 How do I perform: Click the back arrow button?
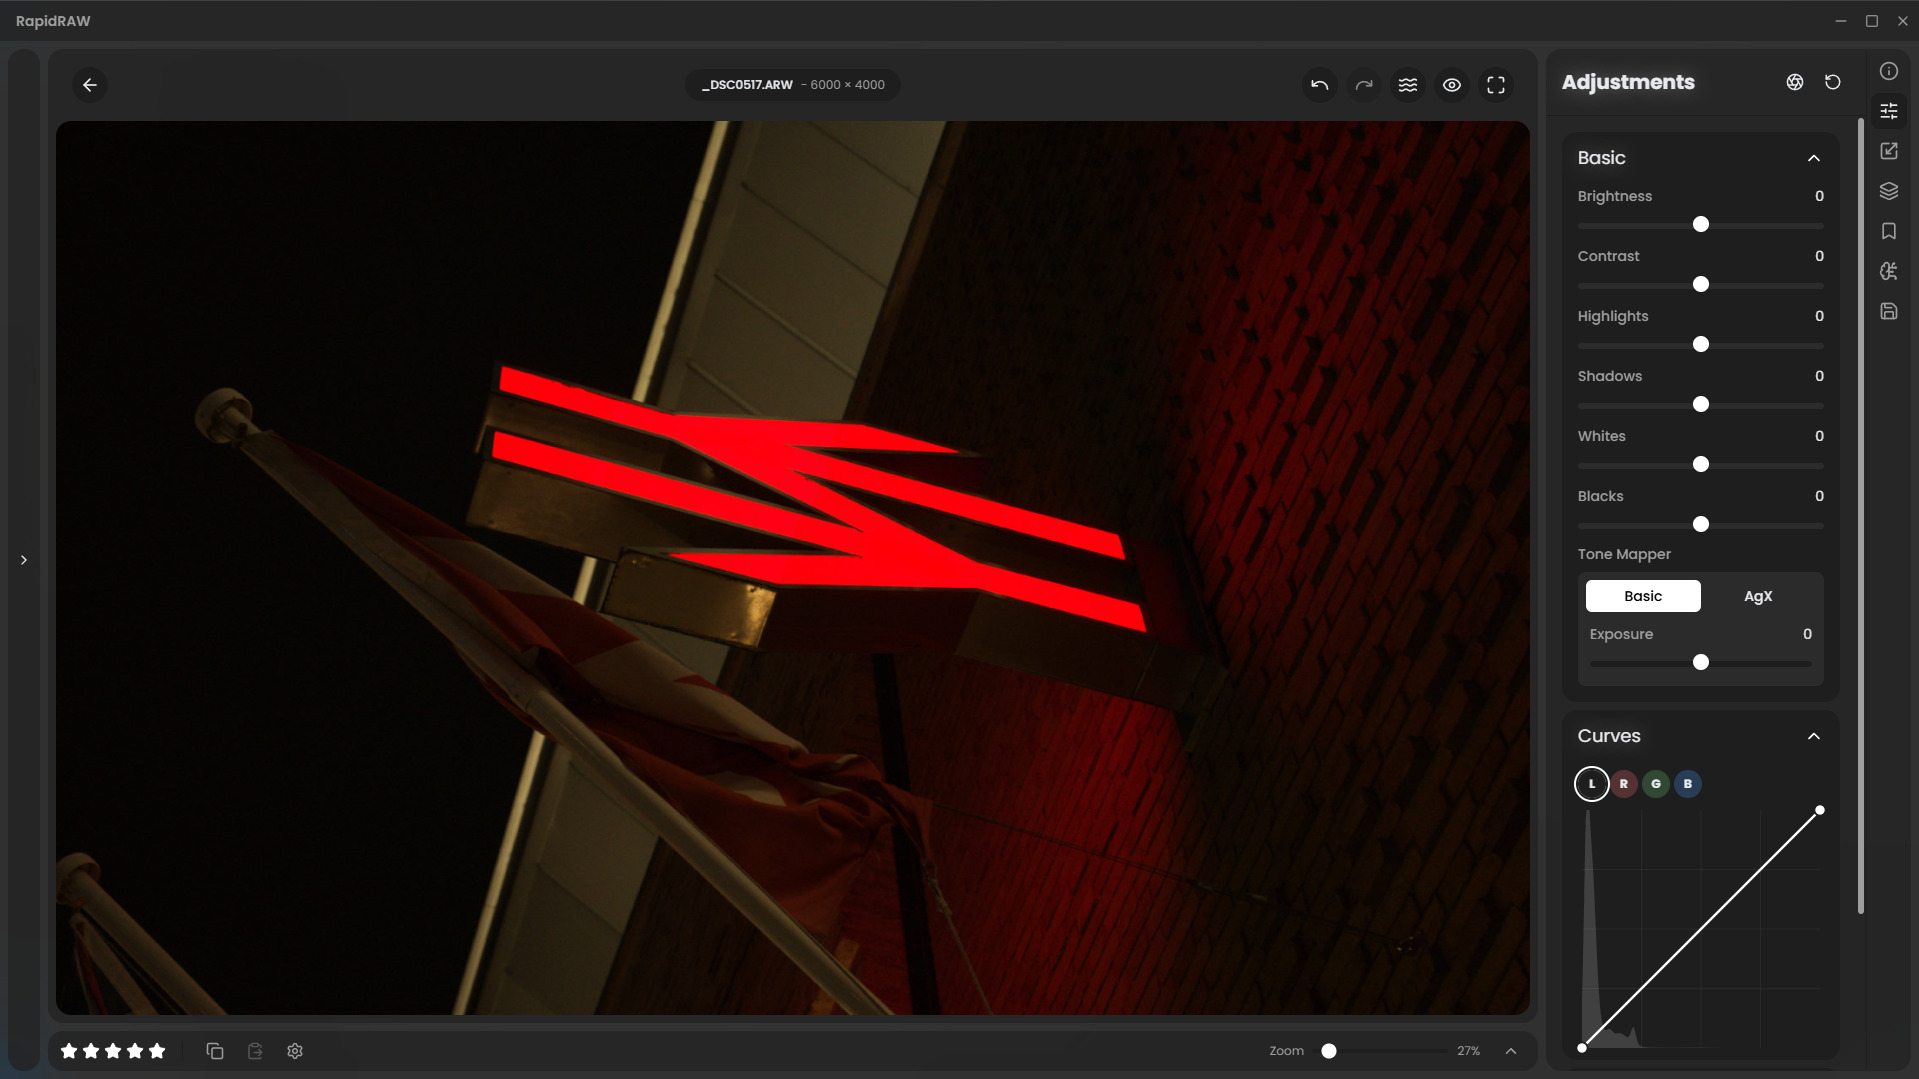90,85
